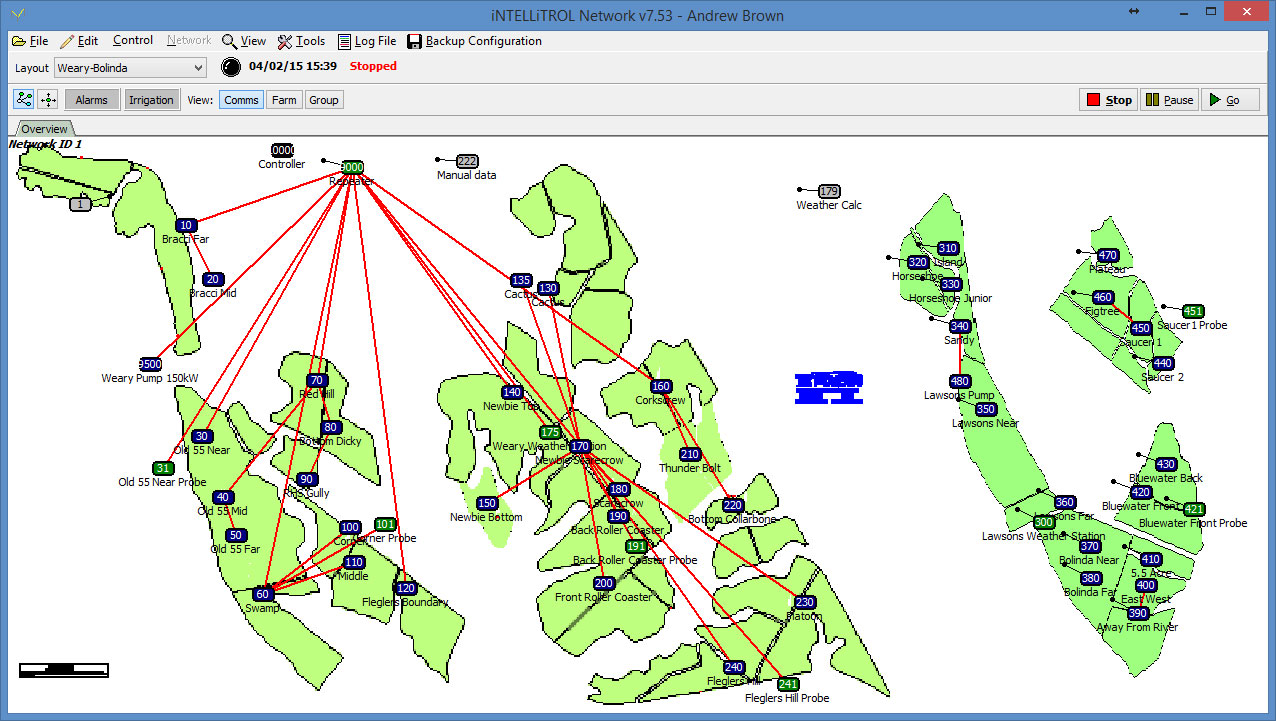Click the Stop button

click(1109, 100)
